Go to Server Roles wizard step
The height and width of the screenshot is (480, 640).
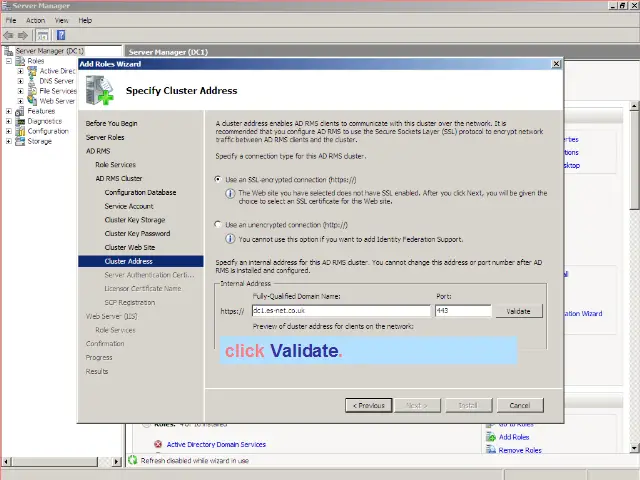coord(105,137)
